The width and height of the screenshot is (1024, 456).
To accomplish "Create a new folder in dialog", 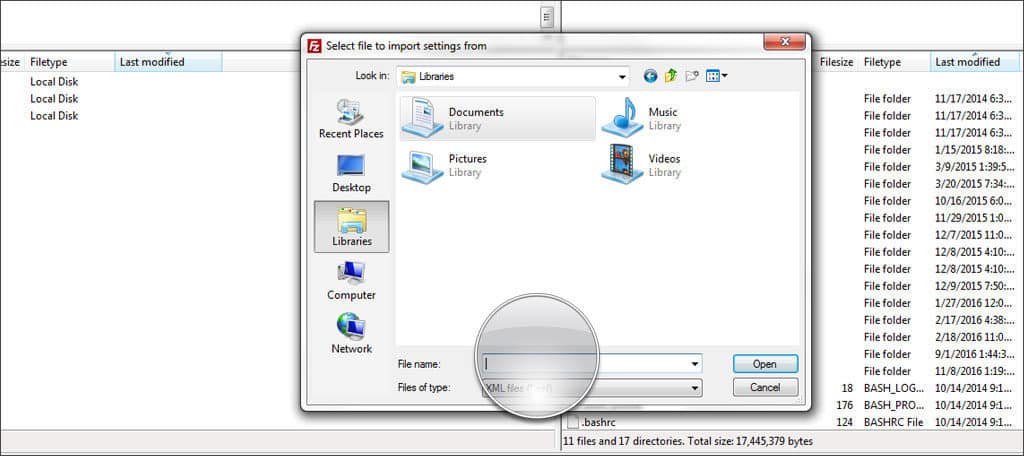I will 691,76.
